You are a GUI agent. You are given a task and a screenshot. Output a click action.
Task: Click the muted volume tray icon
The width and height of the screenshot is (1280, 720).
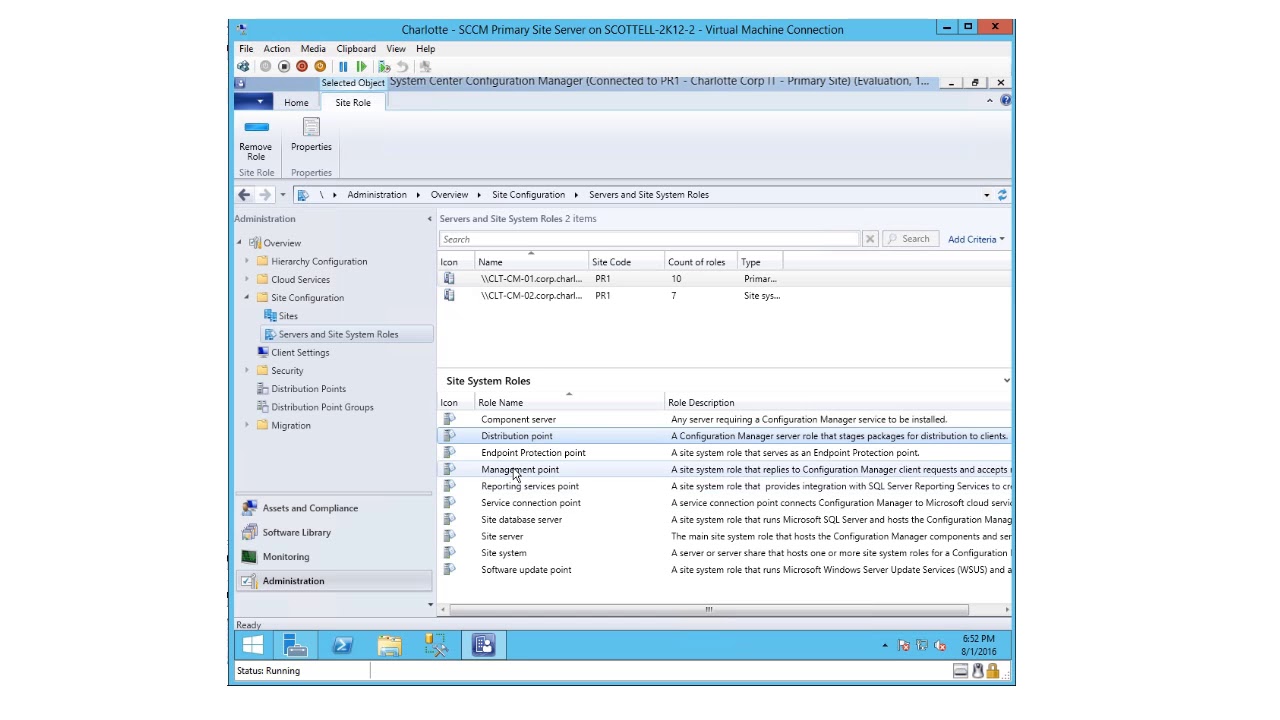tap(940, 646)
